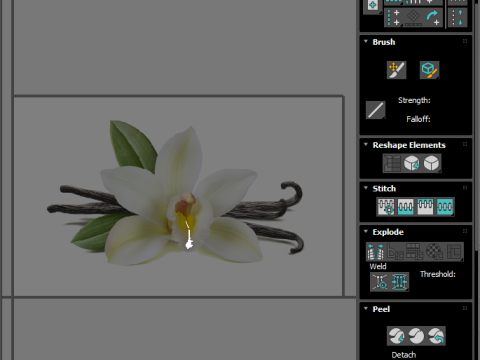Click the Flatten by Material ID checker sphere icon
The image size is (480, 360).
[x=435, y=252]
